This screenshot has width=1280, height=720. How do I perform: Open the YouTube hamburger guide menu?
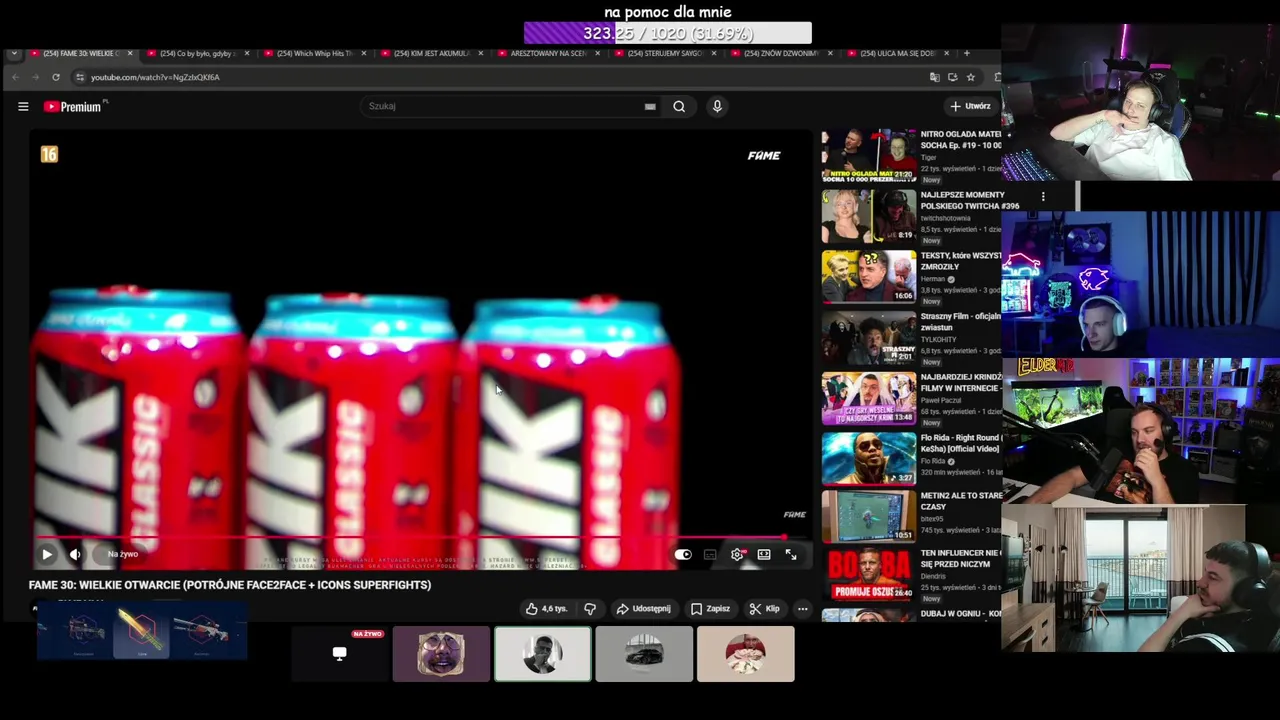pos(23,106)
